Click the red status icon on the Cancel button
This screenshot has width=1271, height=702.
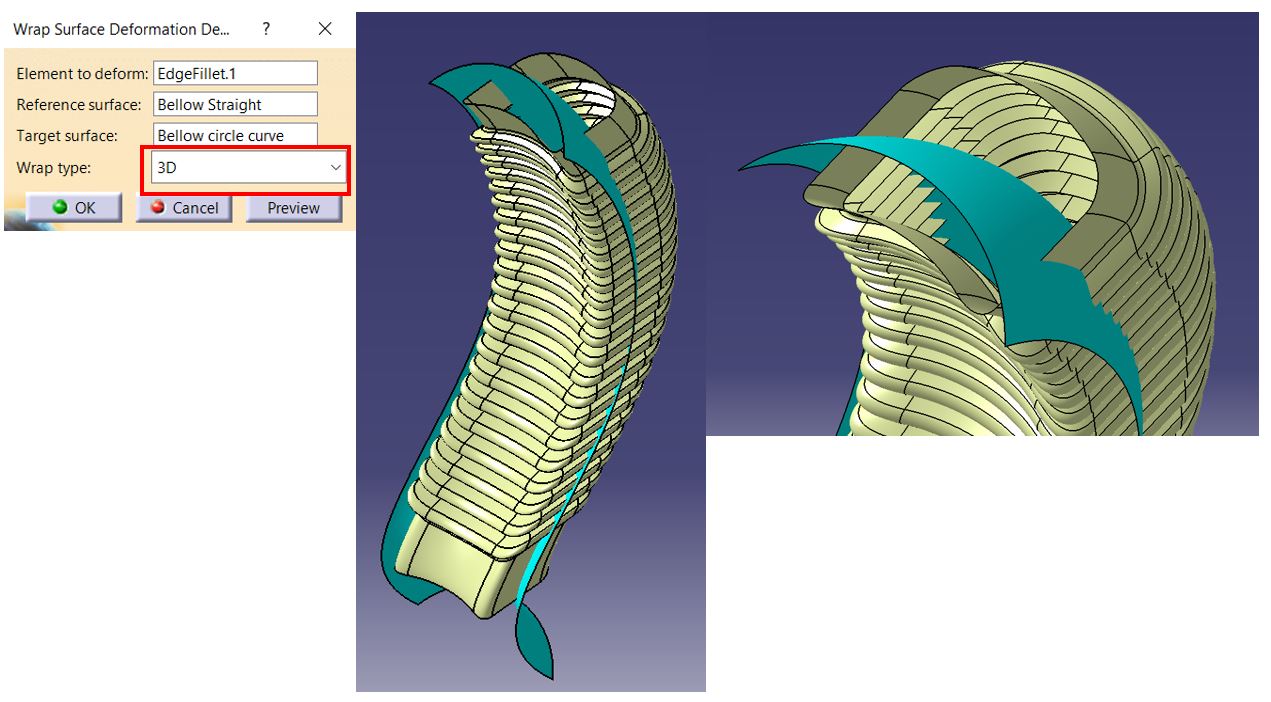(156, 208)
